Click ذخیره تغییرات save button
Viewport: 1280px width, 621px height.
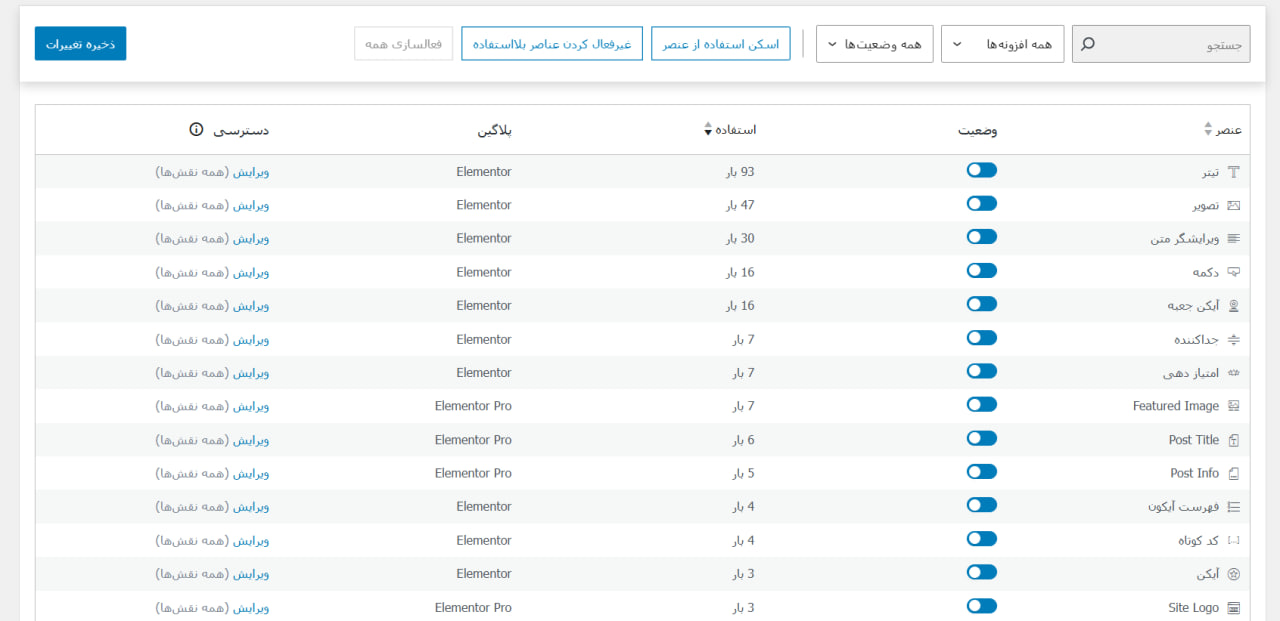pyautogui.click(x=80, y=43)
